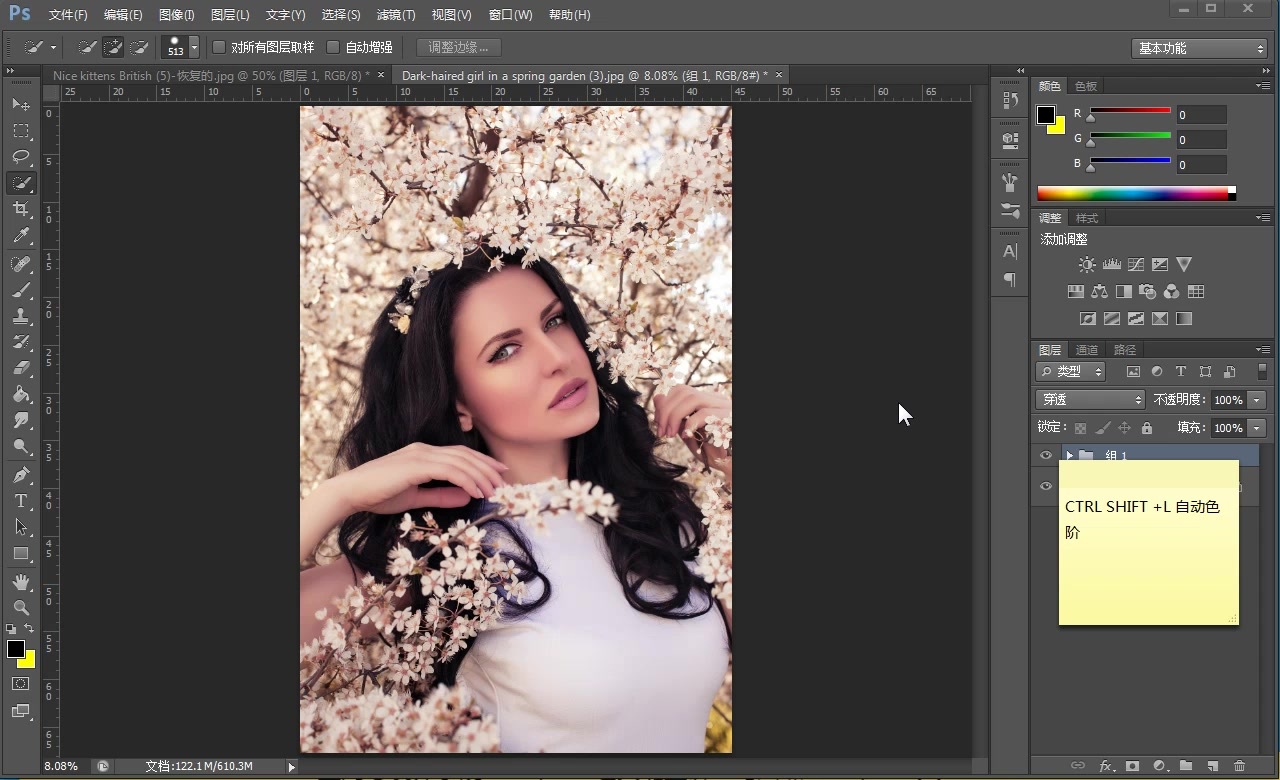Image resolution: width=1280 pixels, height=780 pixels.
Task: Click the 调整边缘... button
Action: (x=458, y=47)
